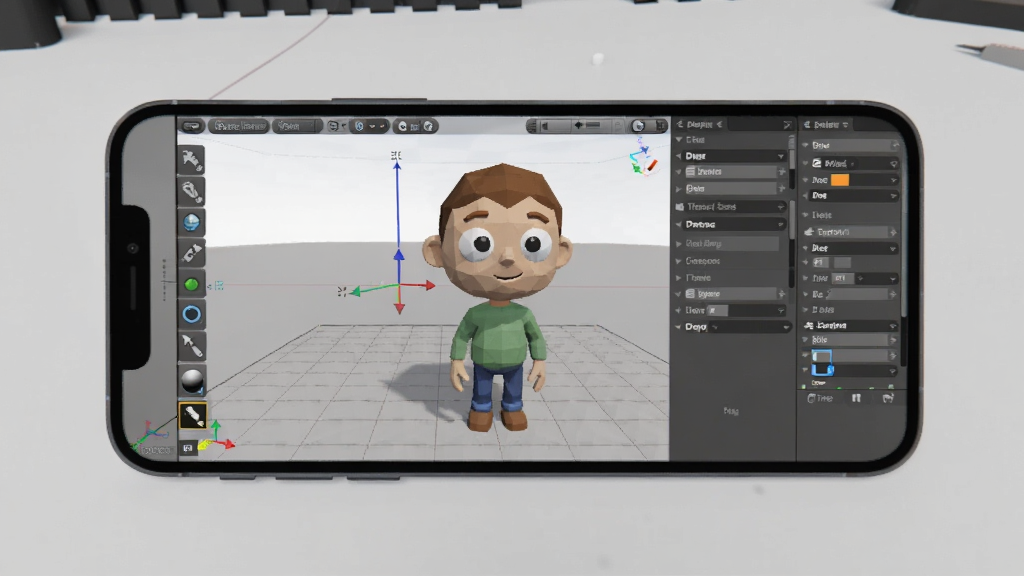This screenshot has width=1024, height=576.
Task: Select the second tool in the left toolbar
Action: point(191,191)
